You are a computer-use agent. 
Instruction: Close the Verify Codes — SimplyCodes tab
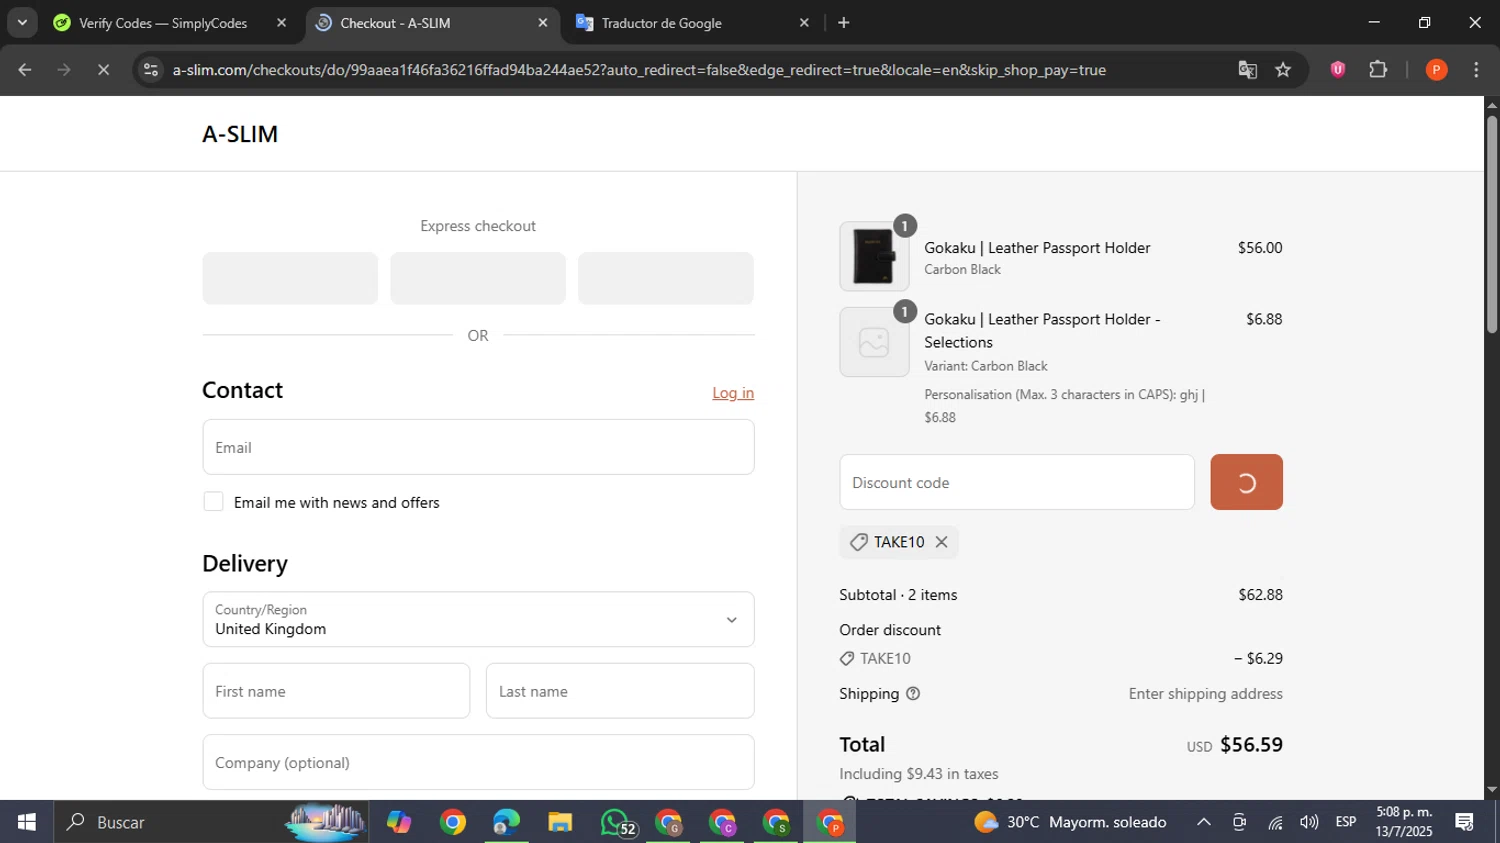click(x=281, y=23)
